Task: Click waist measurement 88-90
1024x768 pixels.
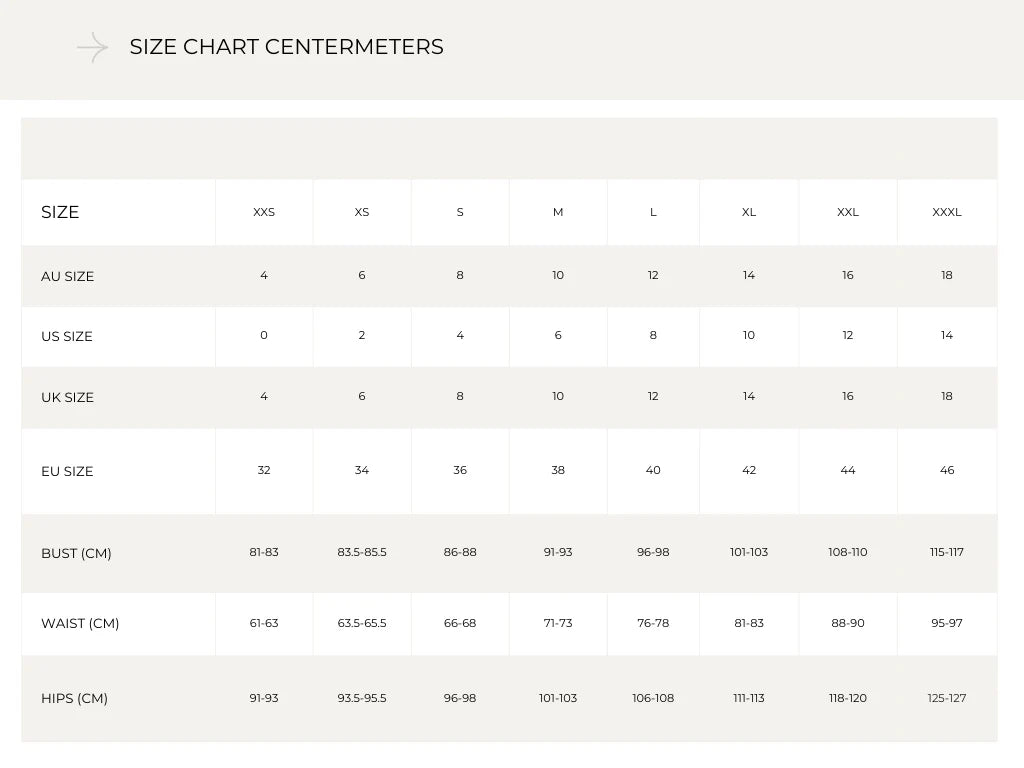Action: coord(848,623)
